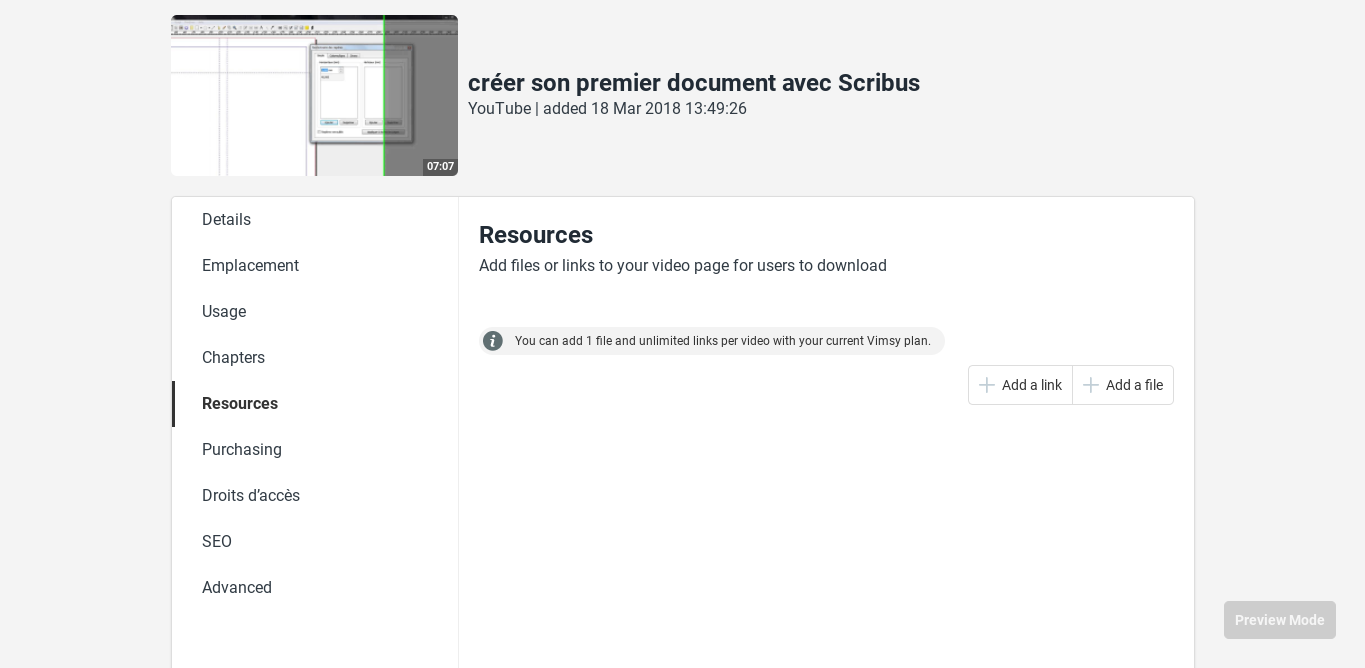This screenshot has height=668, width=1365.
Task: Click the info icon beside the plan notice
Action: (x=493, y=341)
